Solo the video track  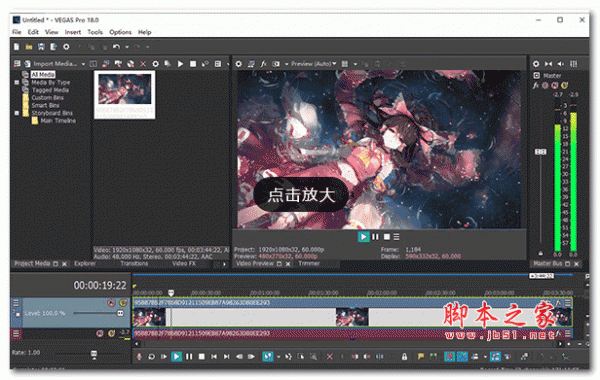click(123, 303)
